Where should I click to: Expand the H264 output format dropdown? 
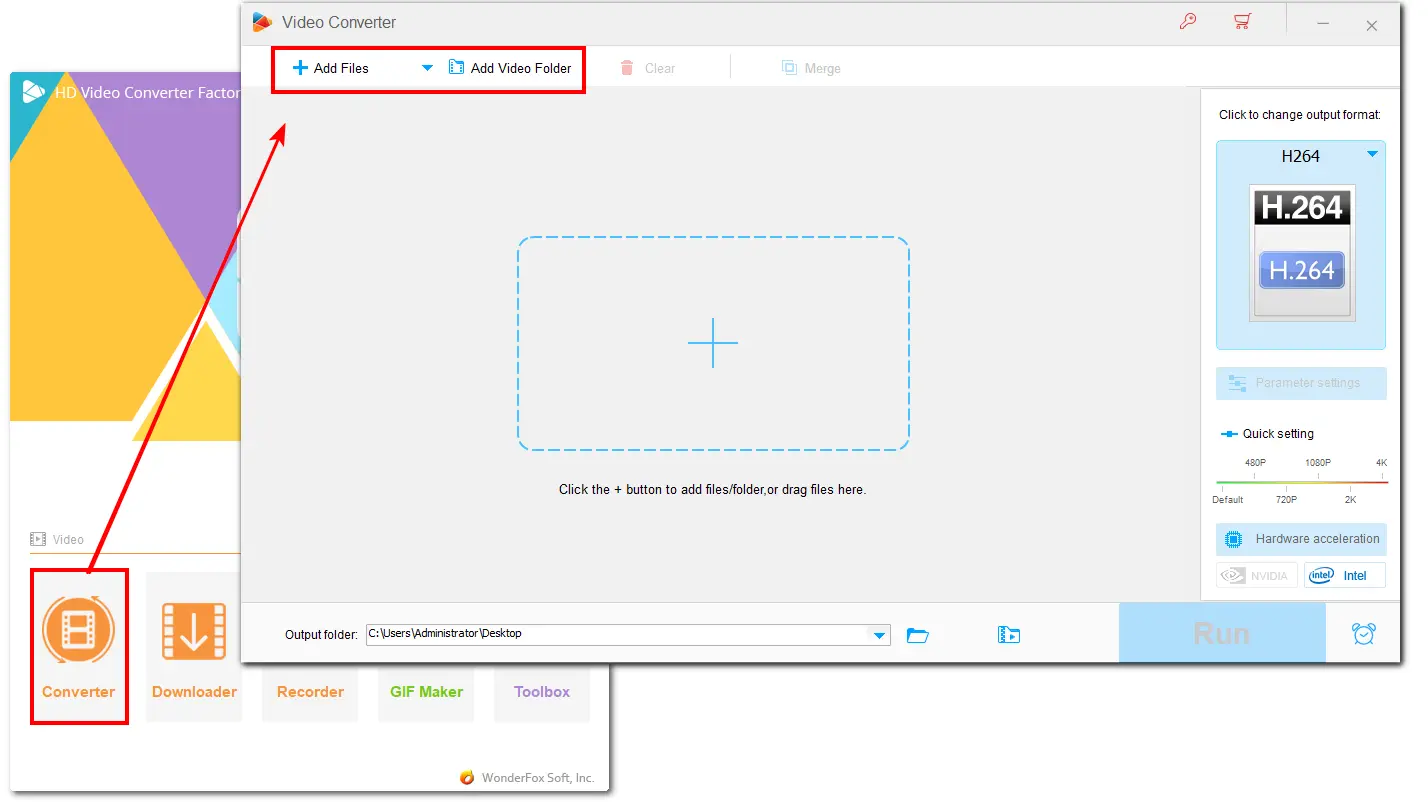1372,154
